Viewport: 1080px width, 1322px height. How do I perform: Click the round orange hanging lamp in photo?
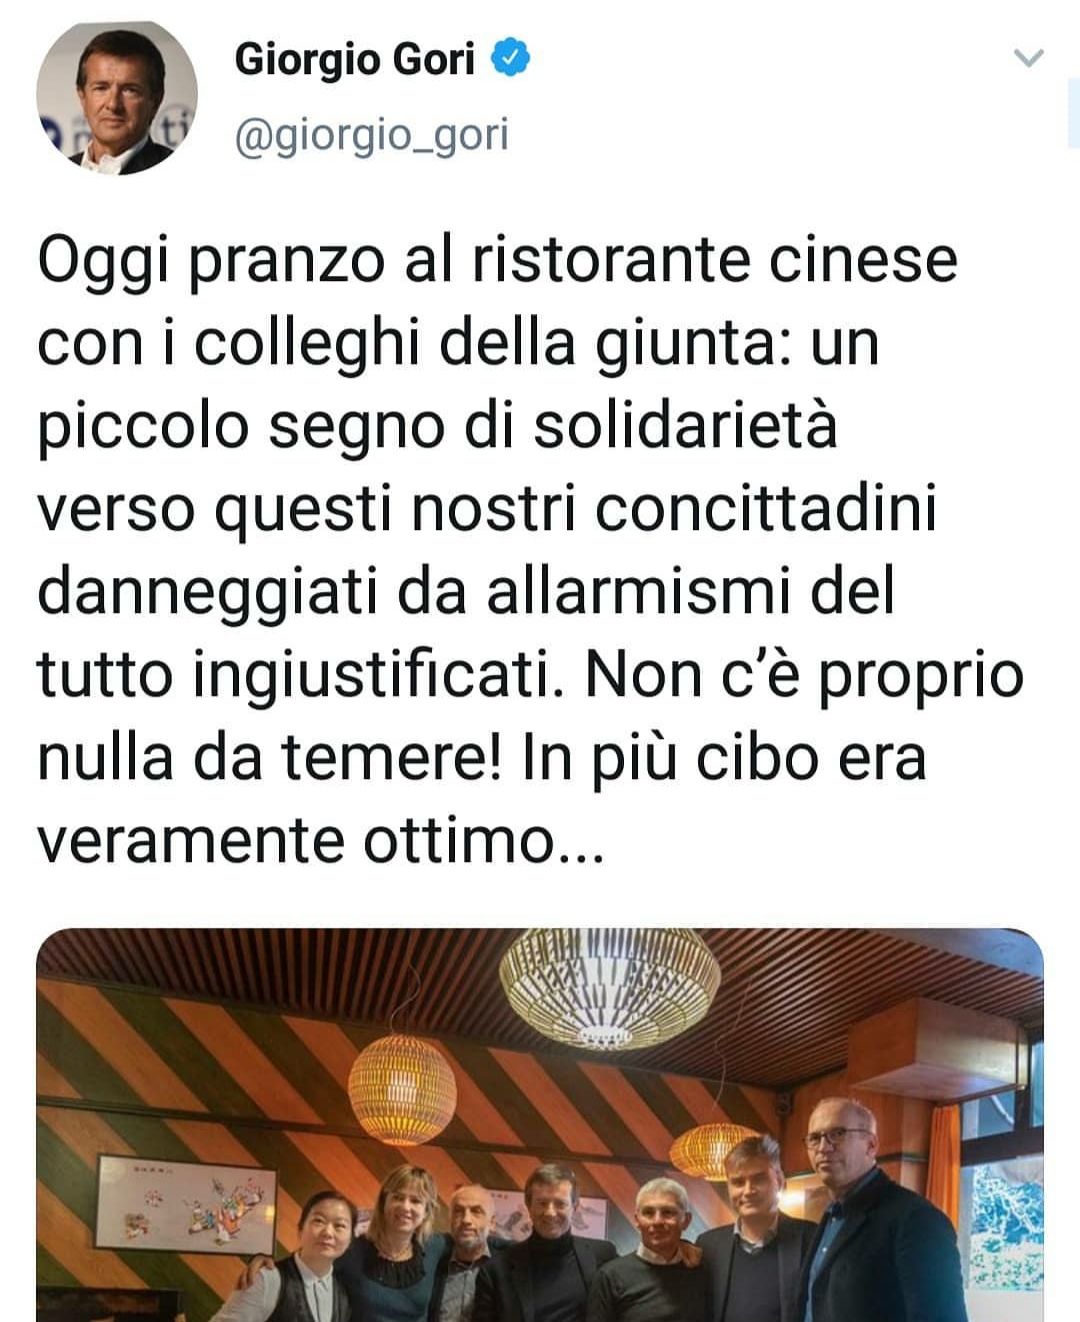pyautogui.click(x=402, y=1089)
